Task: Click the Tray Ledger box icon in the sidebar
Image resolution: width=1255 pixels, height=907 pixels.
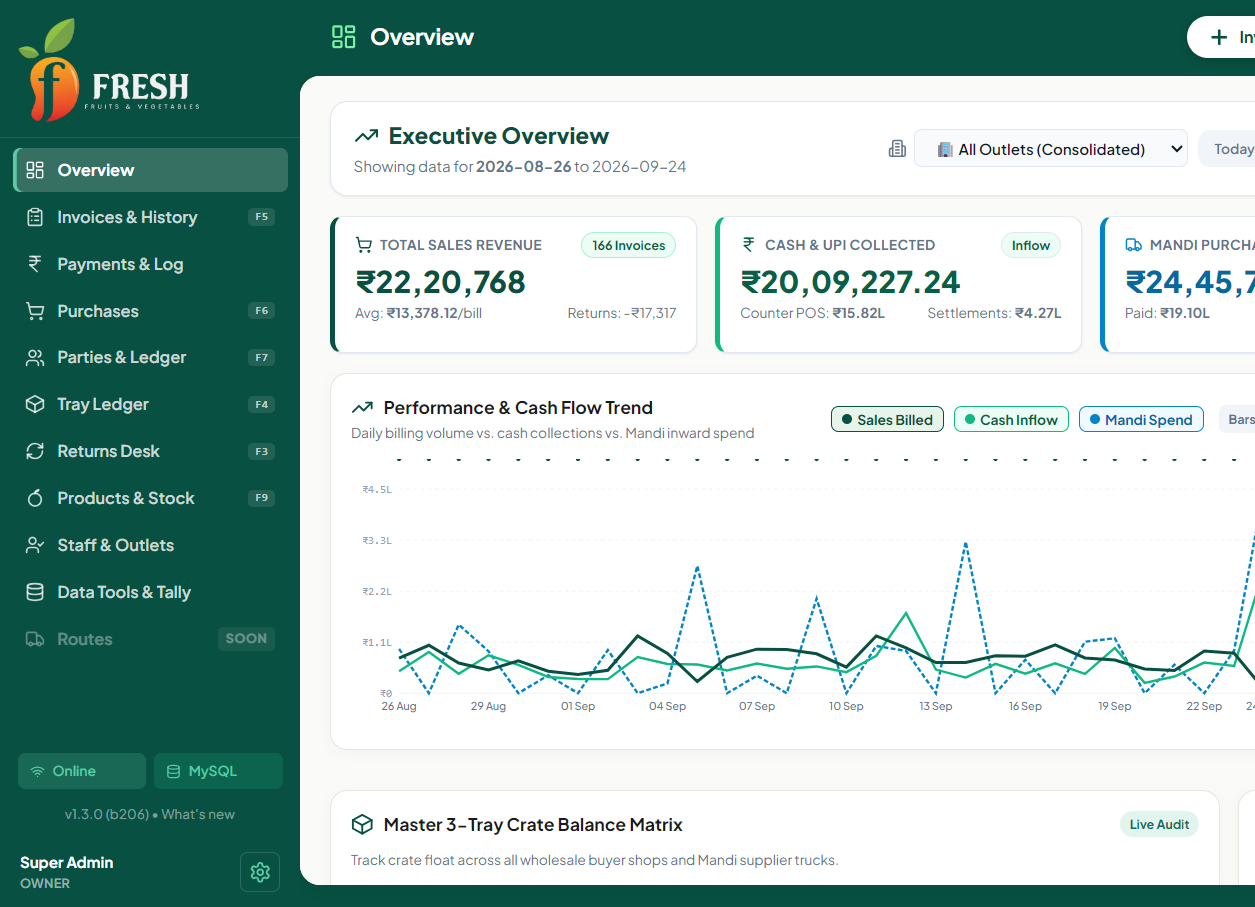Action: 35,404
